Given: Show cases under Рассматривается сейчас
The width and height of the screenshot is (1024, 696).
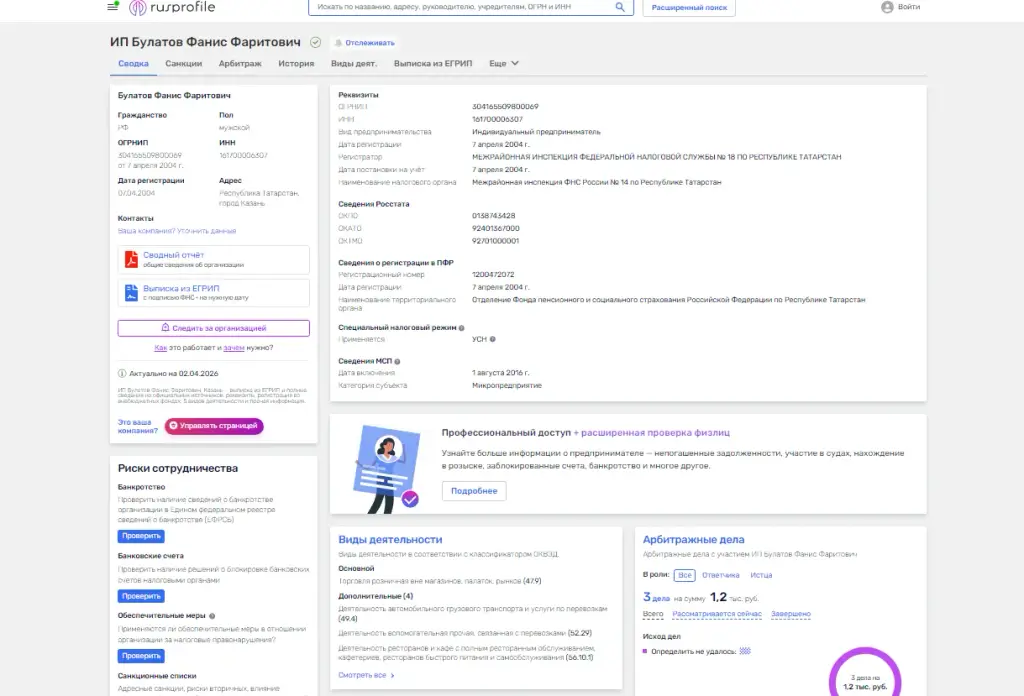Looking at the screenshot, I should 717,614.
